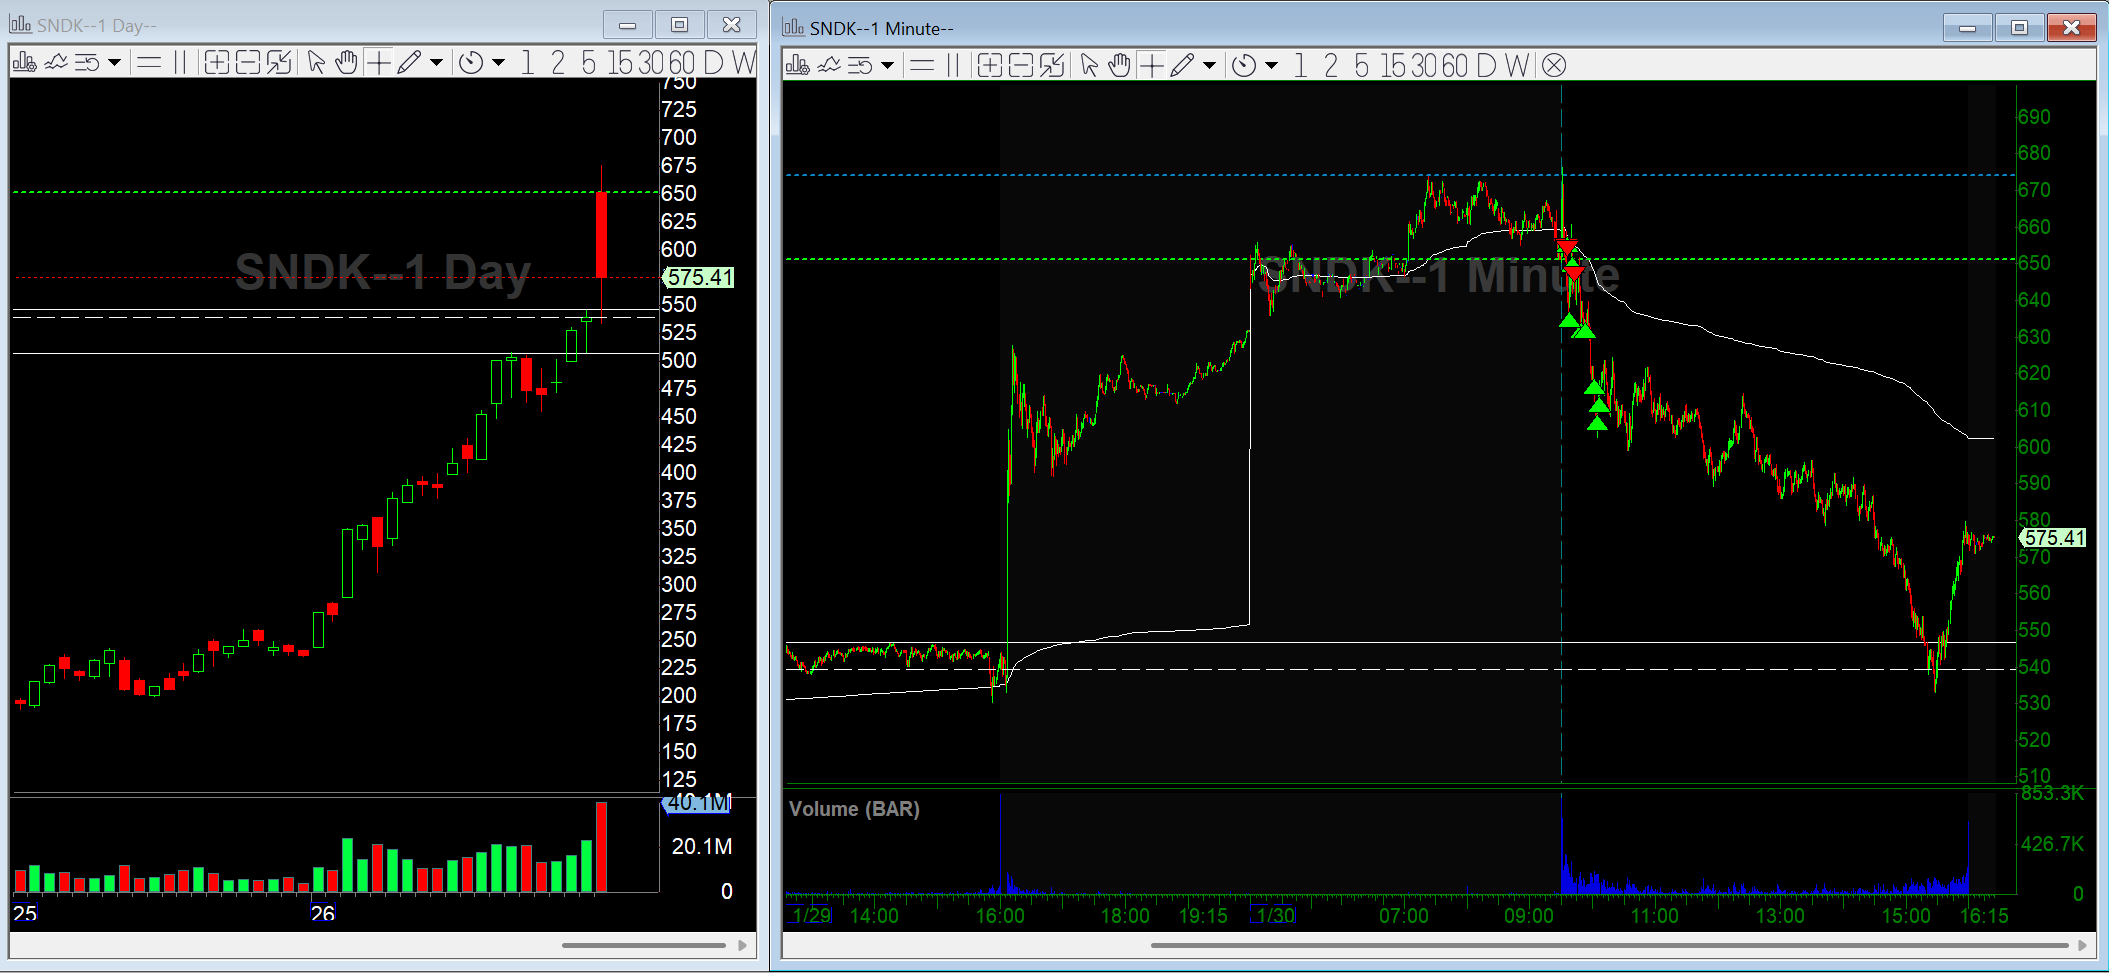This screenshot has width=2109, height=973.
Task: Click the horizontal scrollbar of the Day chart
Action: (x=643, y=945)
